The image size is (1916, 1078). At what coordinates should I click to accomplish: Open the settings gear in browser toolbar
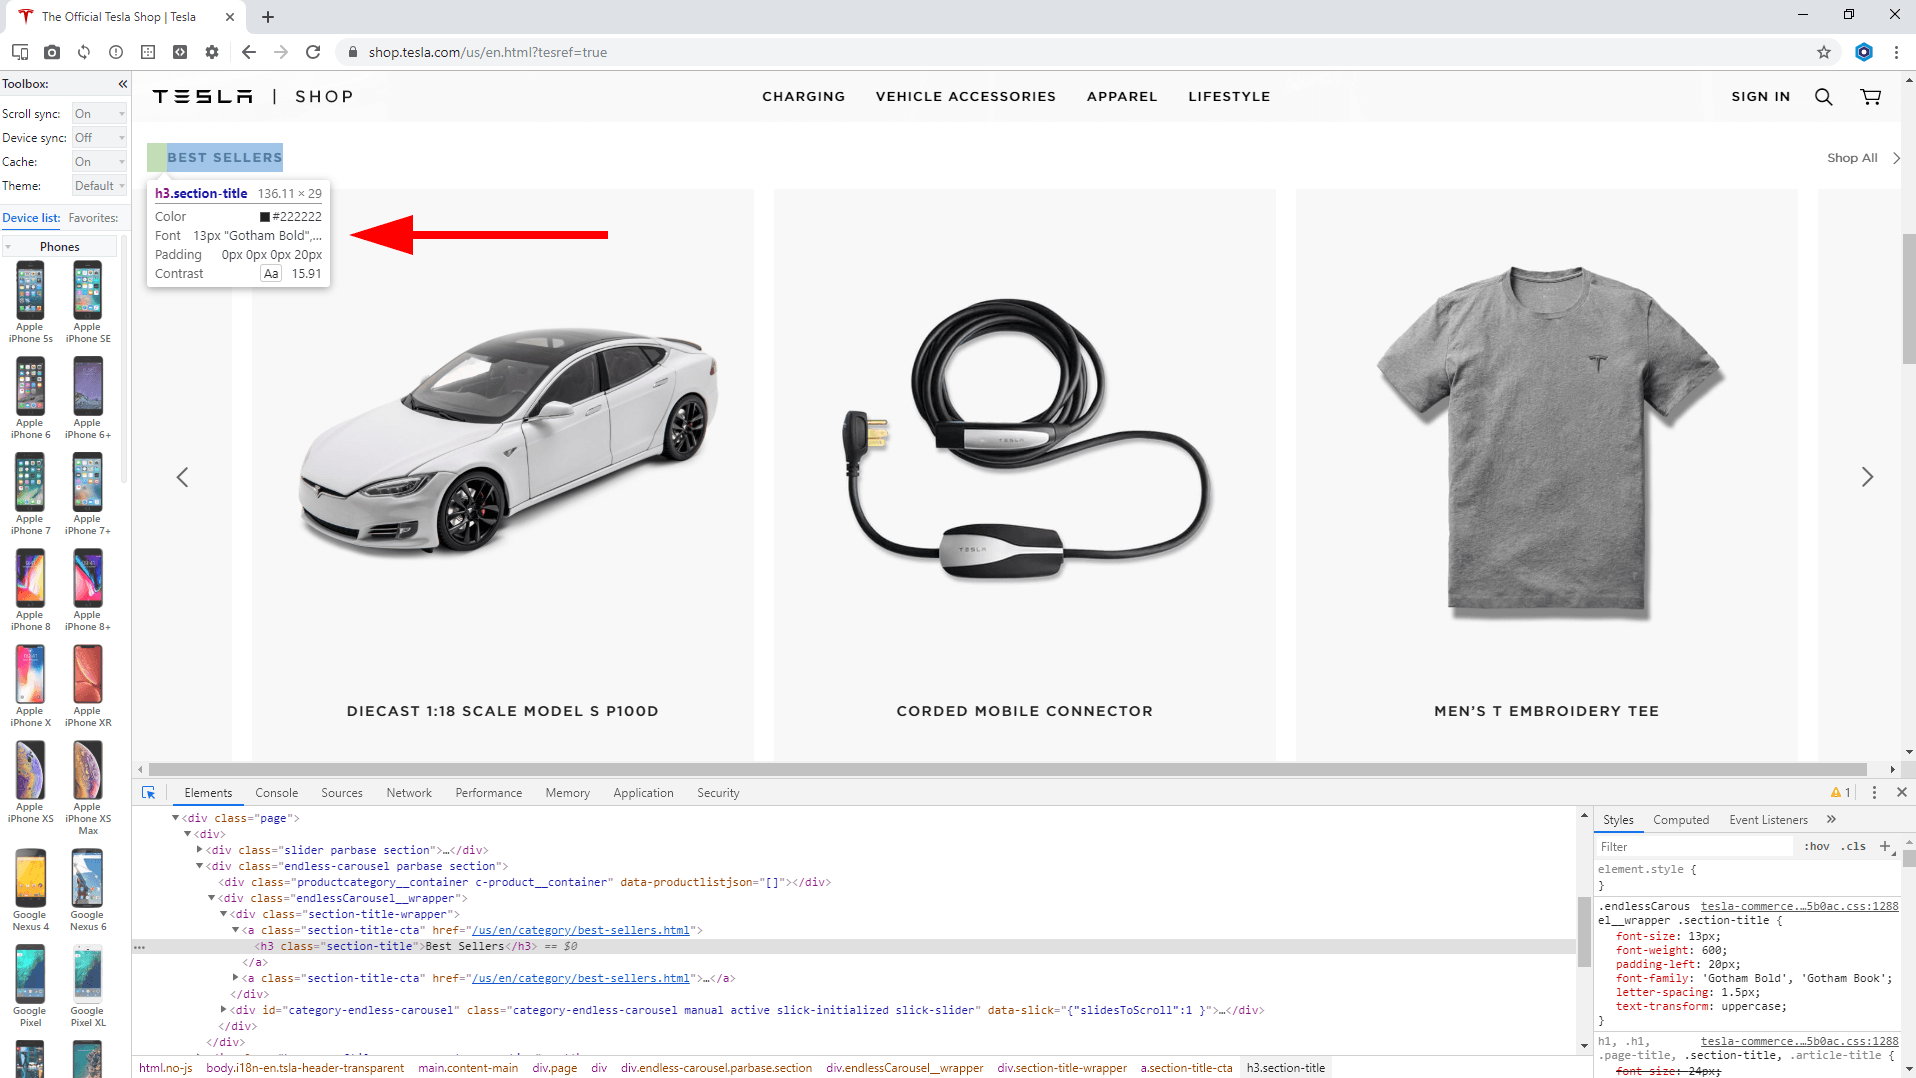pyautogui.click(x=212, y=52)
